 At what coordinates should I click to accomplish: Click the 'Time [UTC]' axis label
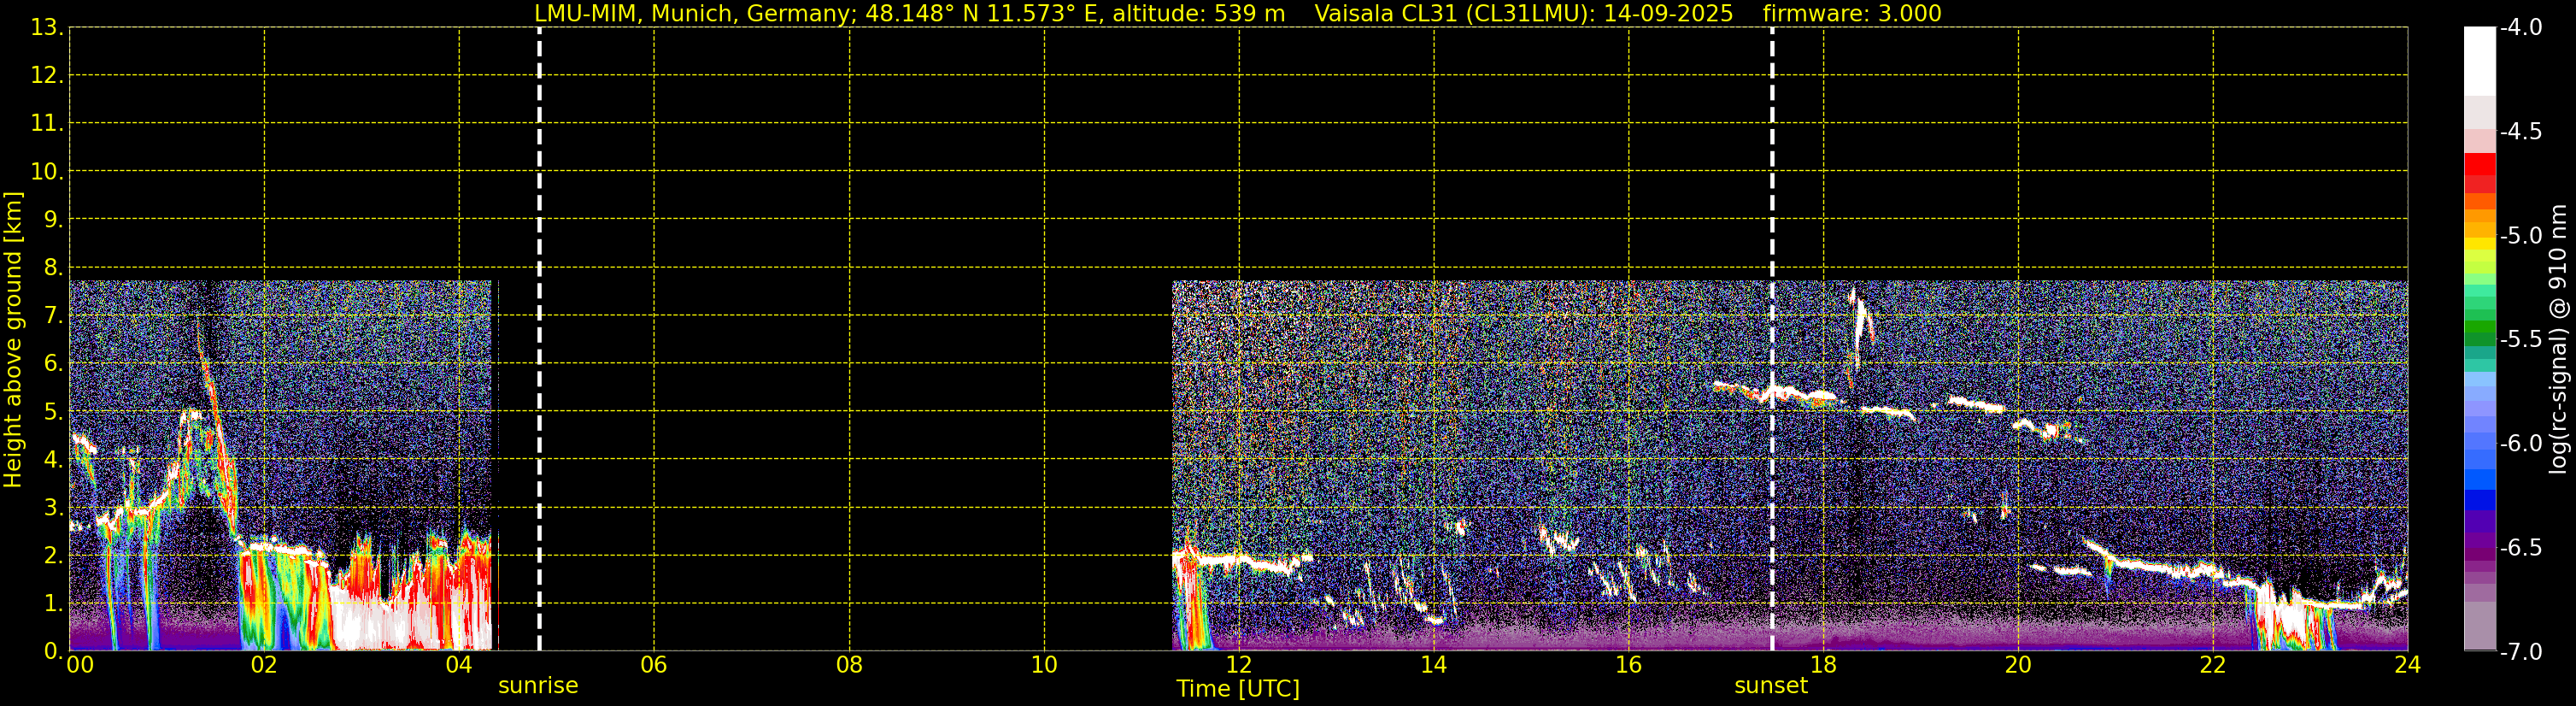coord(1238,689)
